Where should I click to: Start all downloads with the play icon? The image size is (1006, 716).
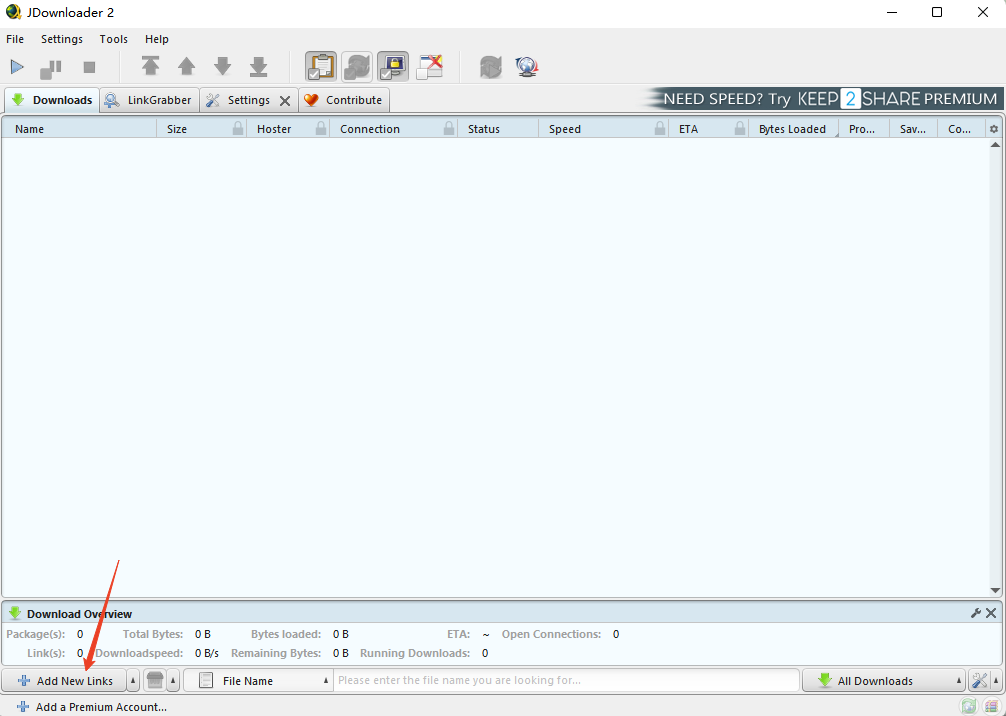point(17,67)
